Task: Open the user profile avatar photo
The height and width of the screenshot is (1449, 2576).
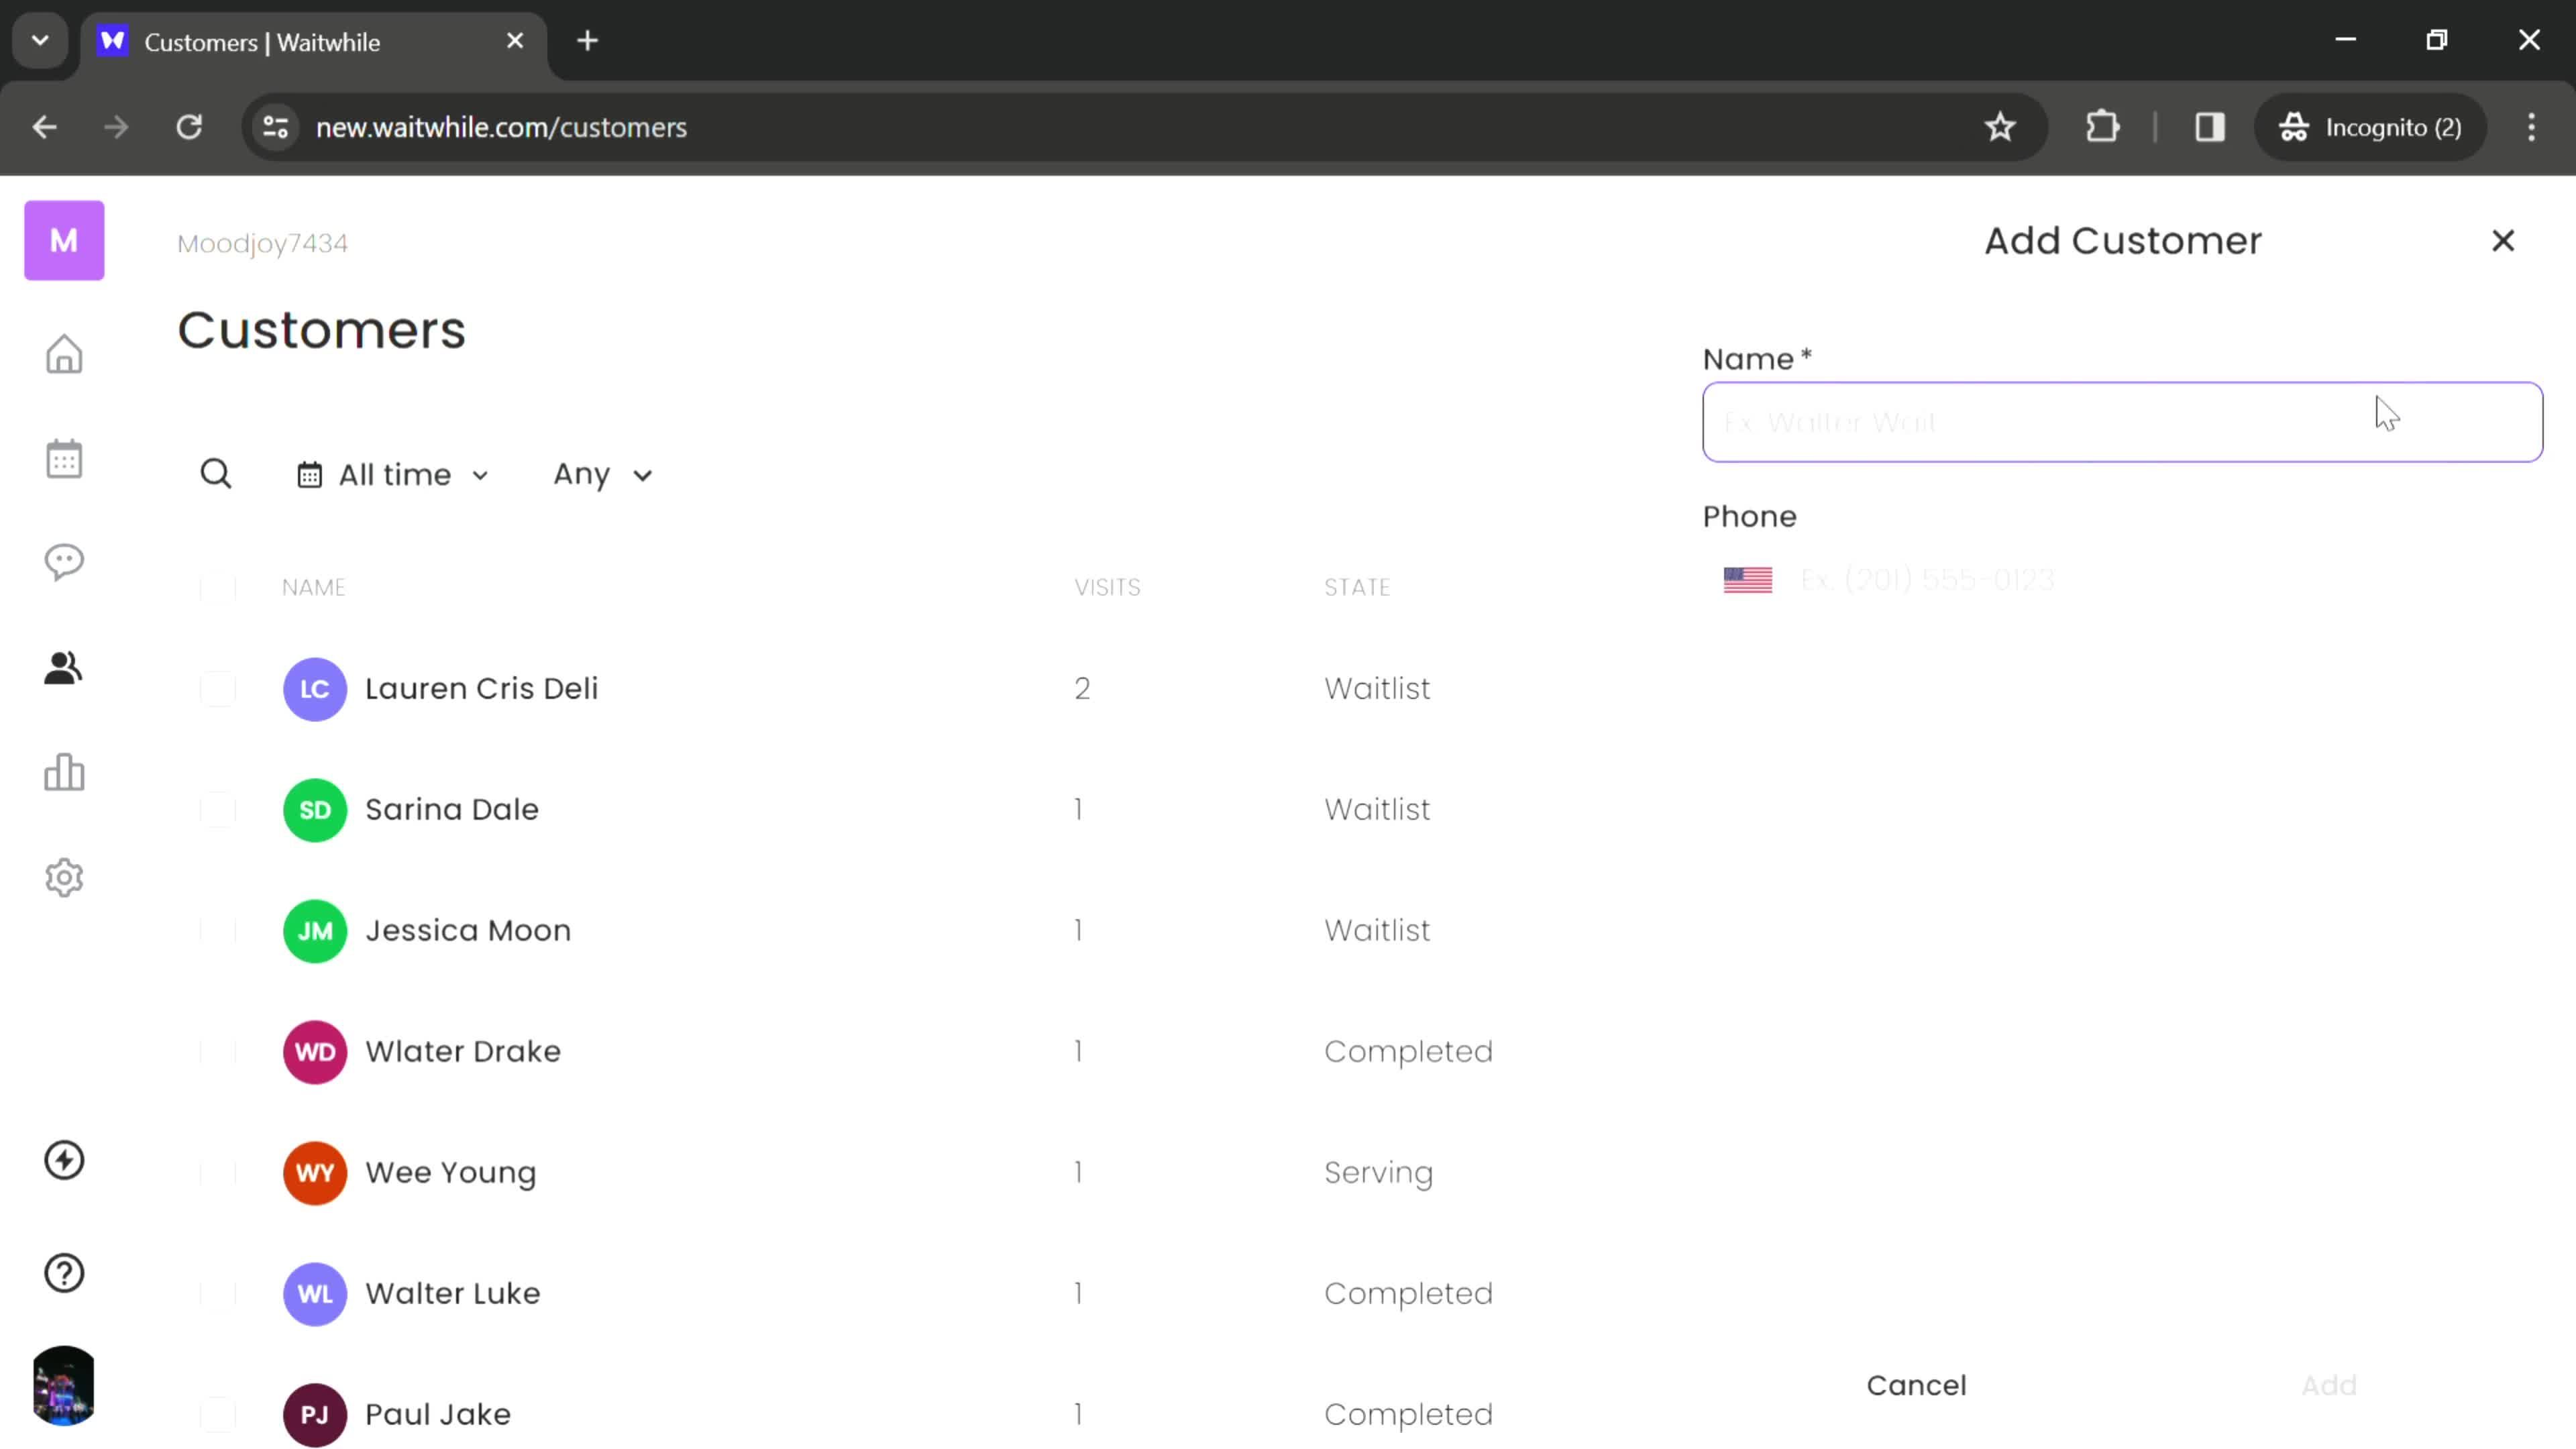Action: (x=64, y=1385)
